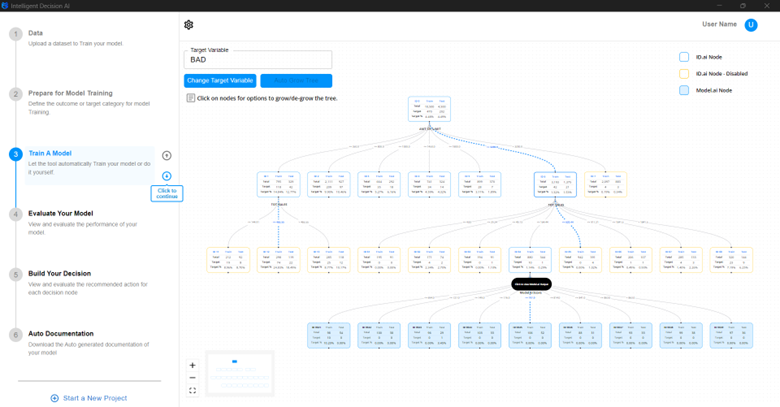Select the Model.ai node under the dashed blue connector
Screen dimensions: 780x407
[530, 335]
